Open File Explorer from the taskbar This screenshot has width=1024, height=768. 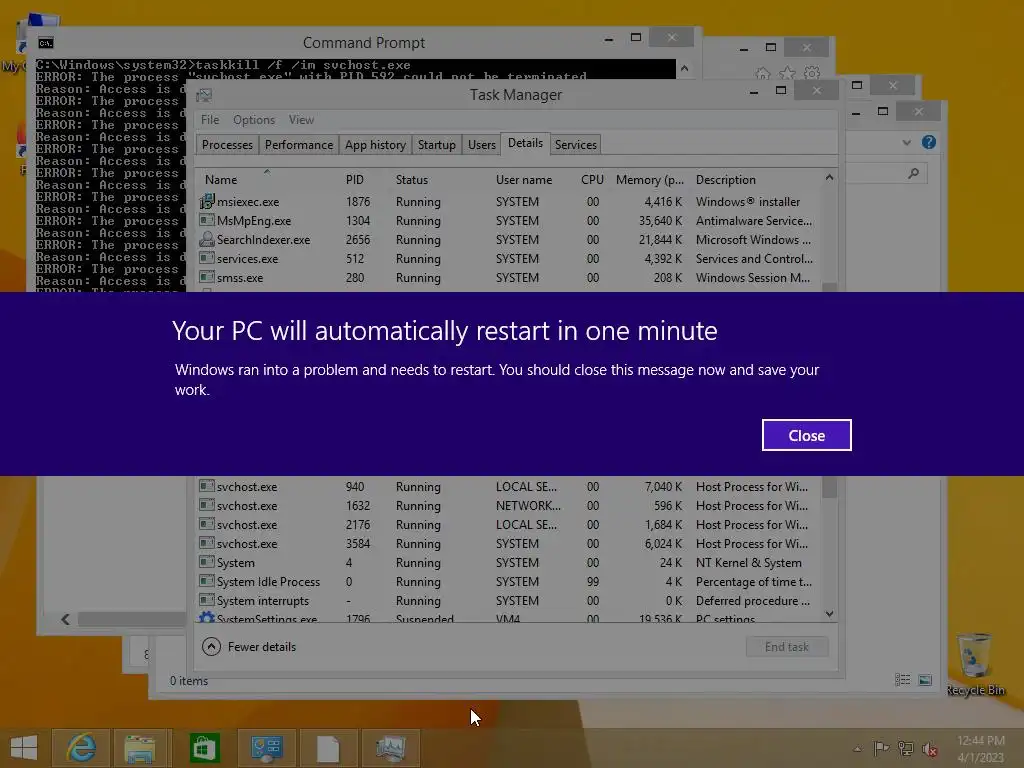point(140,748)
